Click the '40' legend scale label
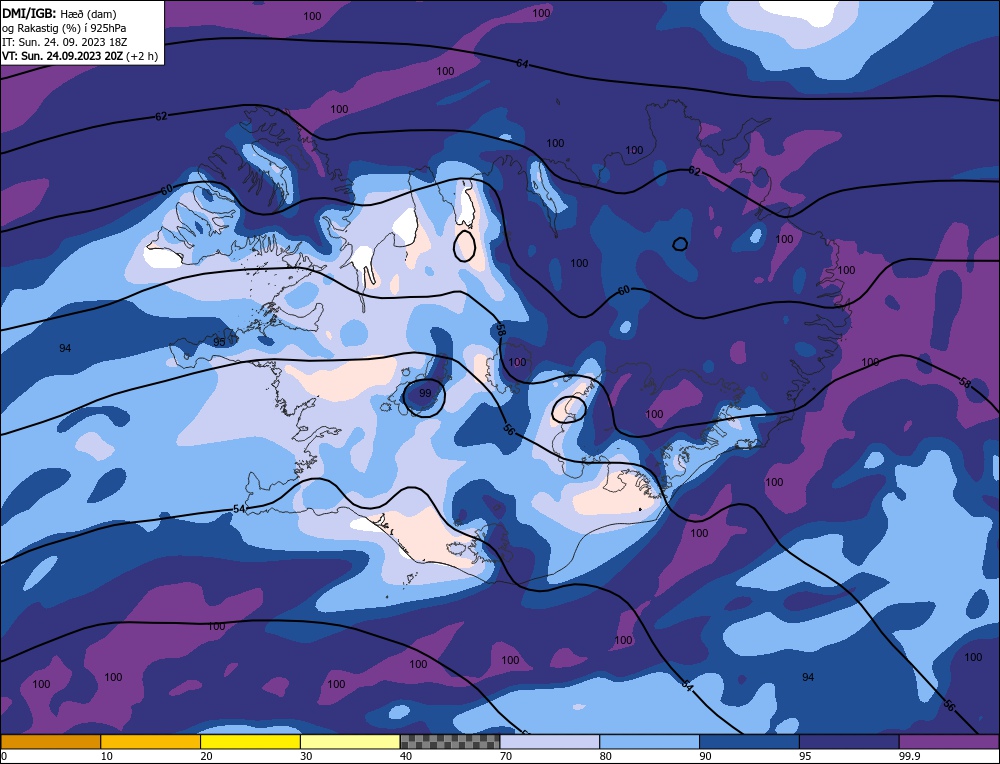 (x=406, y=756)
